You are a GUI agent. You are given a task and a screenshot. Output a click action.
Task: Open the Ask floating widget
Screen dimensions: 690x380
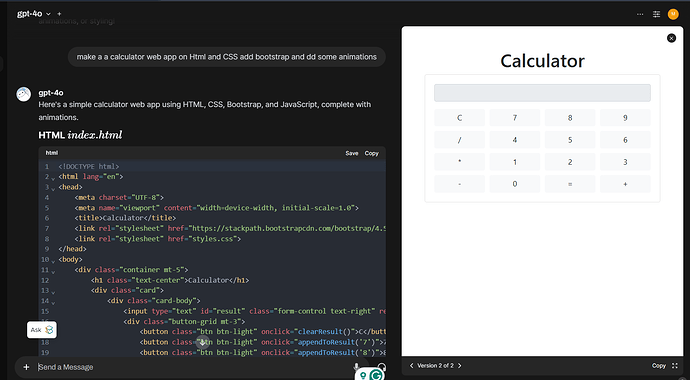coord(42,330)
